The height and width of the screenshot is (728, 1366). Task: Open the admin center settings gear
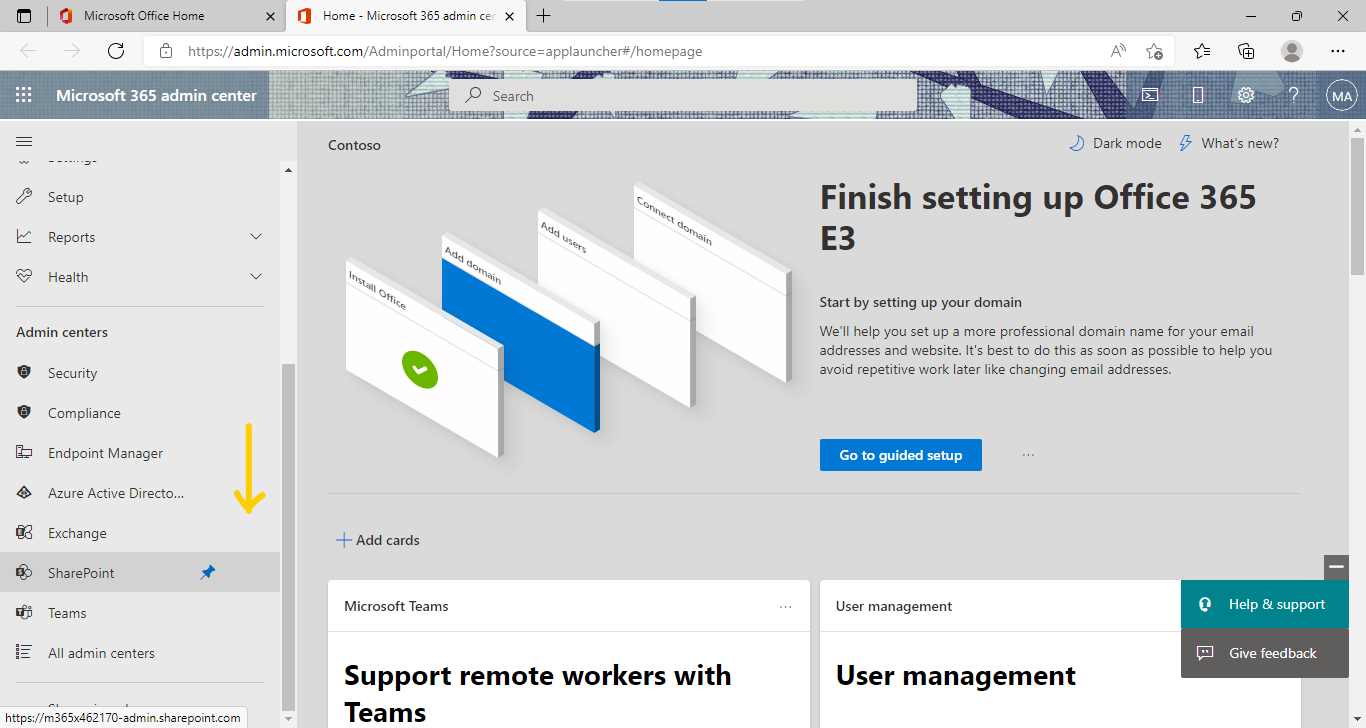(1245, 95)
